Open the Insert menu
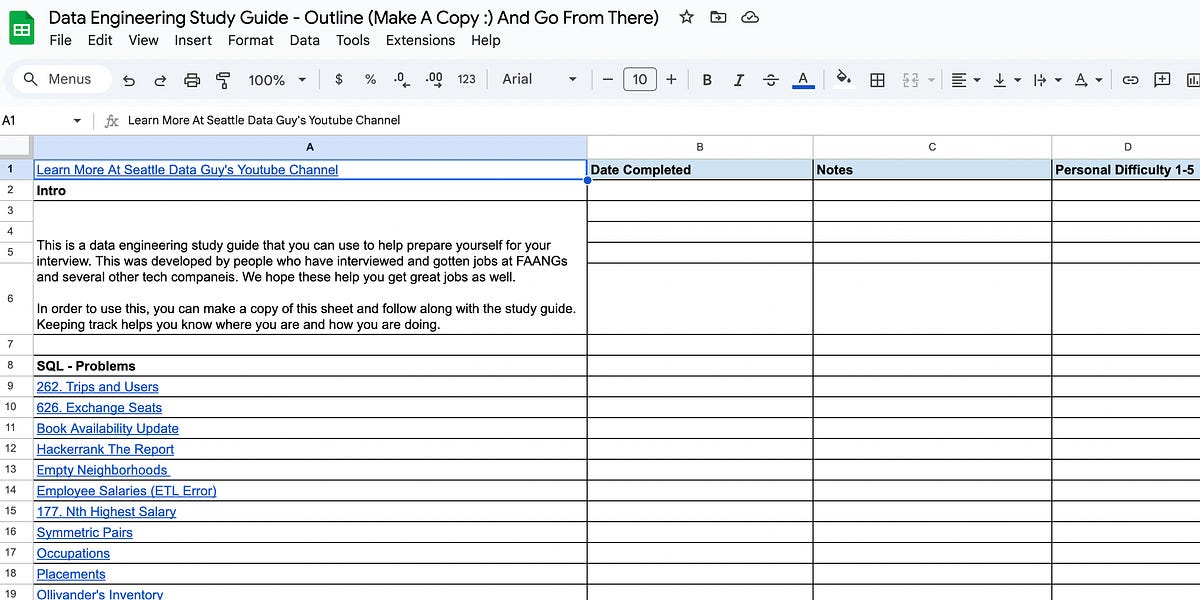Screen dimensions: 1200x600 pyautogui.click(x=193, y=40)
